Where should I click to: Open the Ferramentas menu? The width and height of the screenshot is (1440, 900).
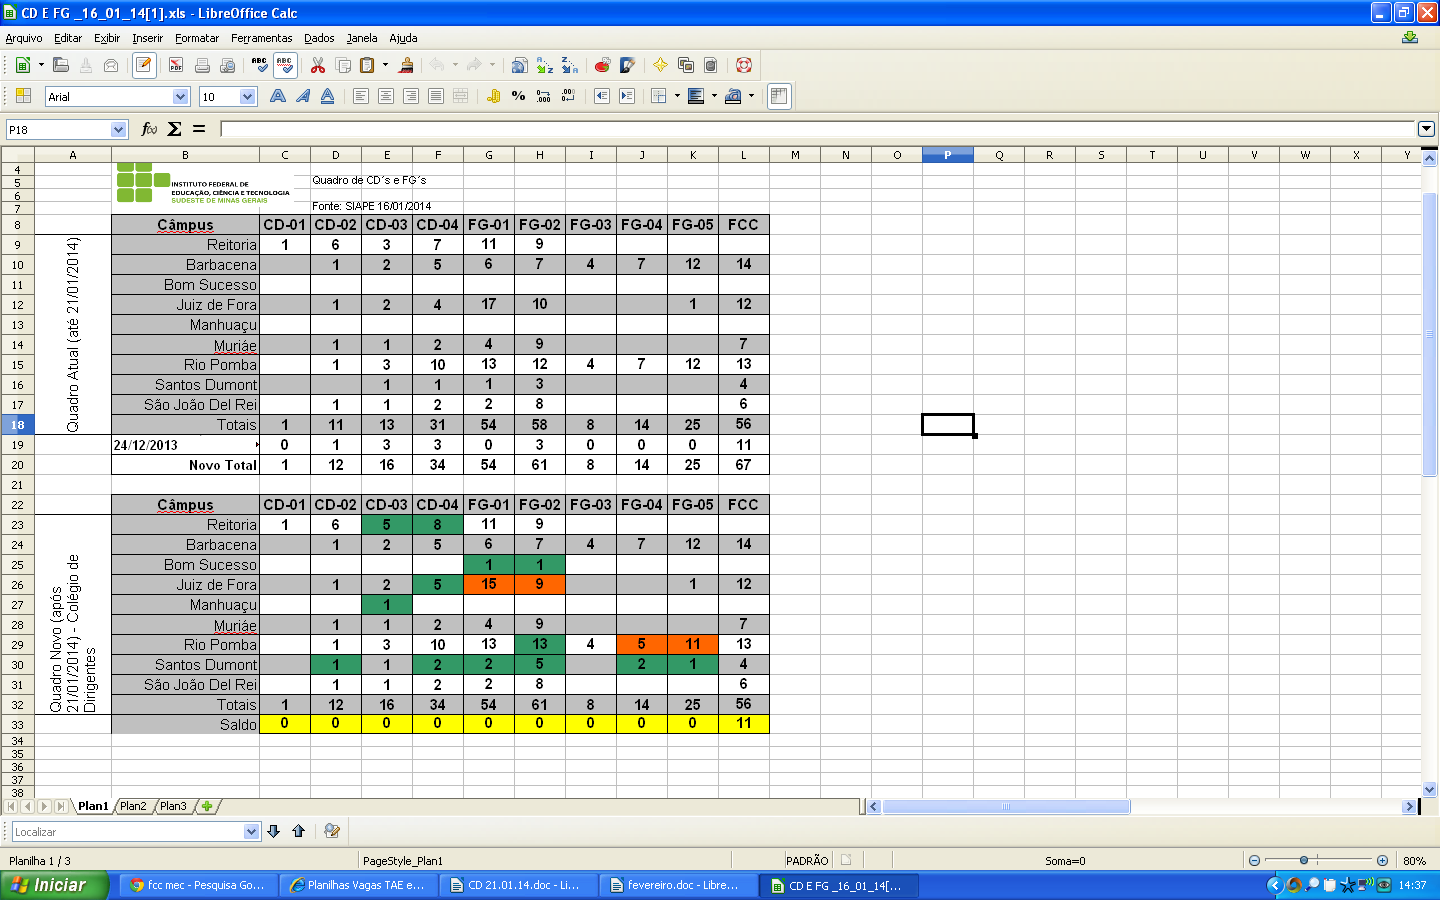pyautogui.click(x=262, y=38)
